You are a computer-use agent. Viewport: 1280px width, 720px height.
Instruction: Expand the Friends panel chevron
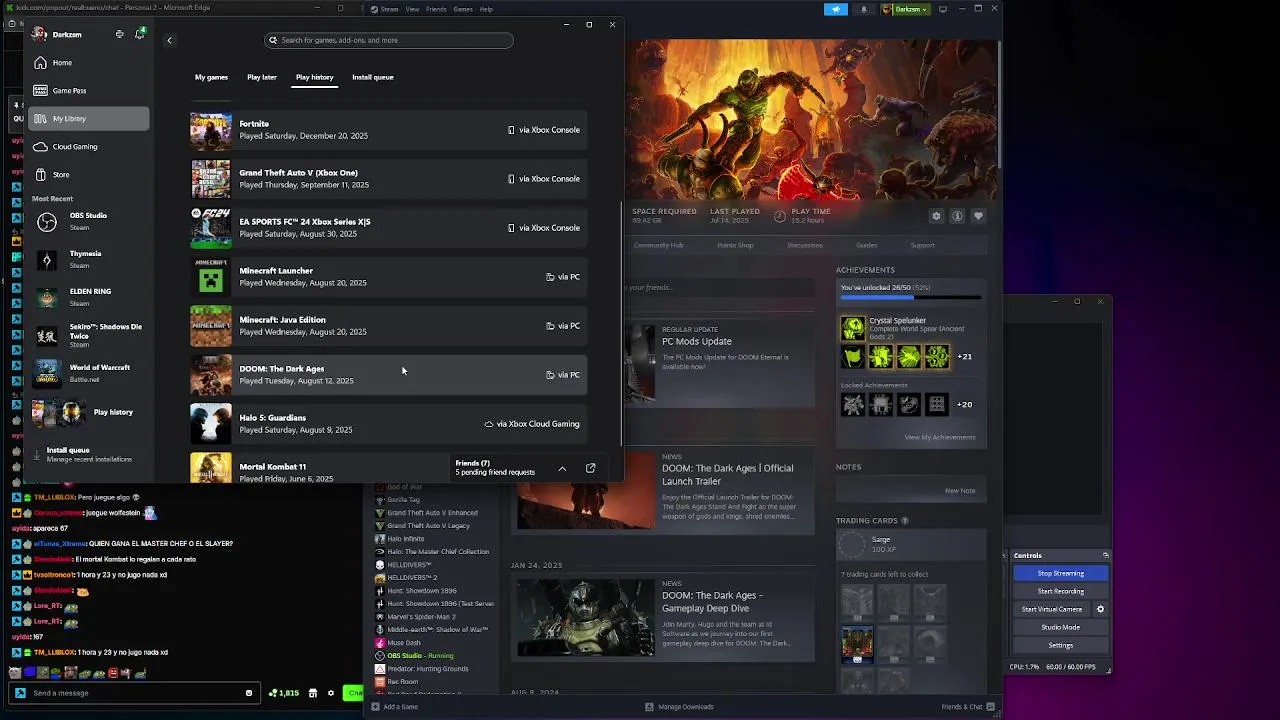tap(562, 468)
